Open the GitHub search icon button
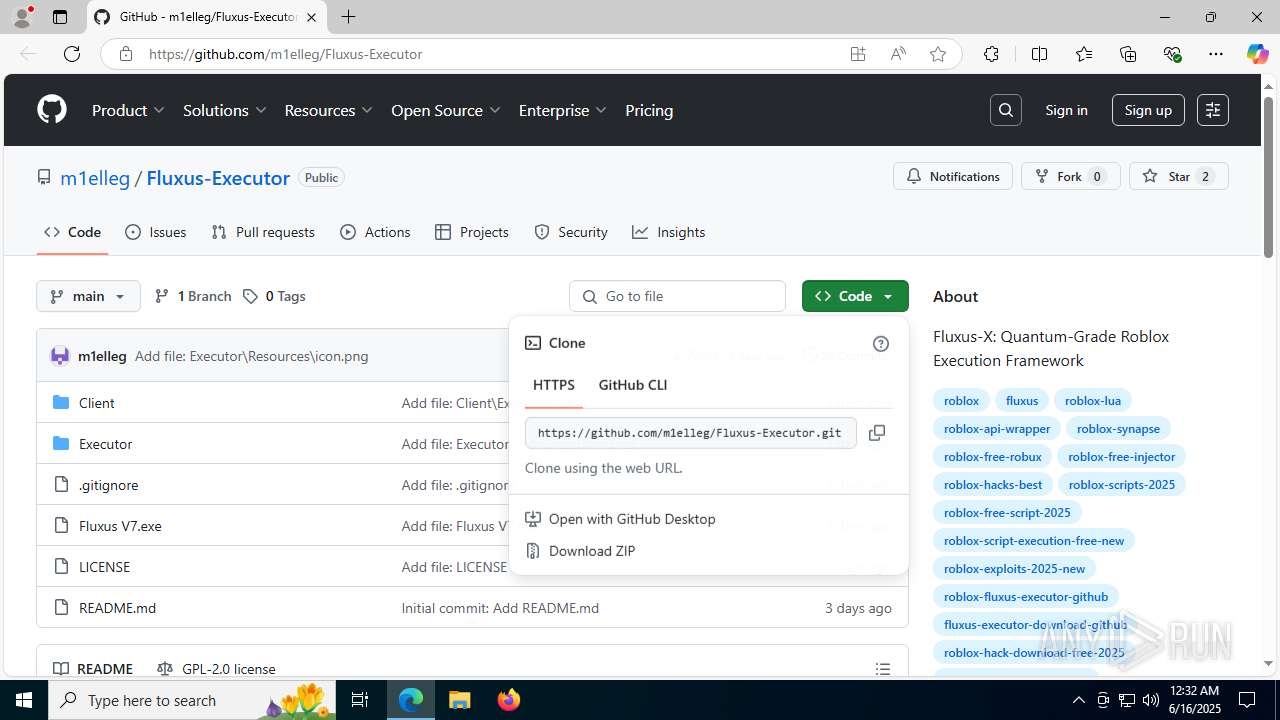 tap(1006, 110)
